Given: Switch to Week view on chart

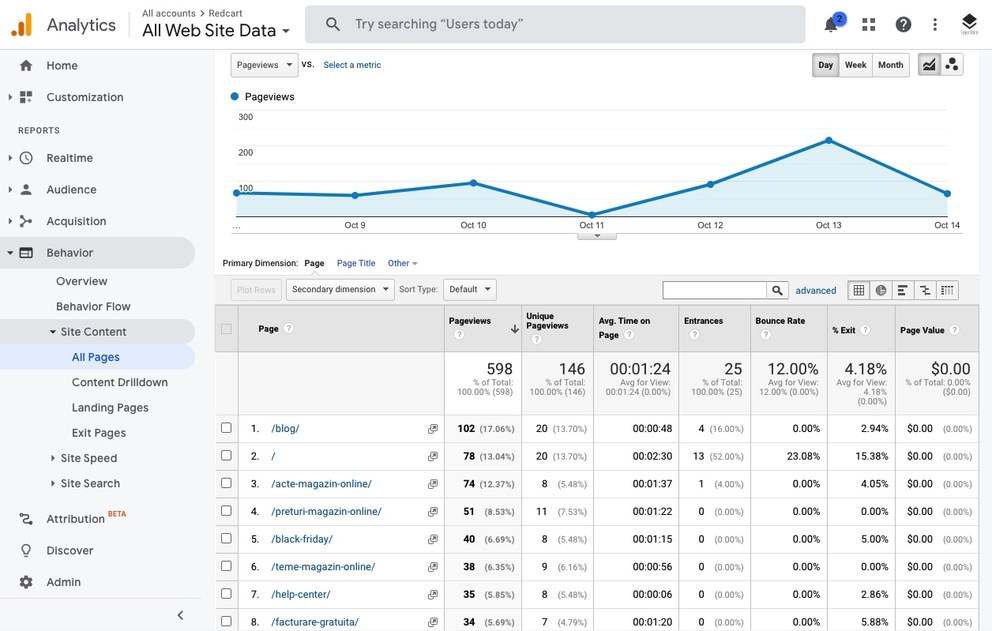Looking at the screenshot, I should click(855, 65).
